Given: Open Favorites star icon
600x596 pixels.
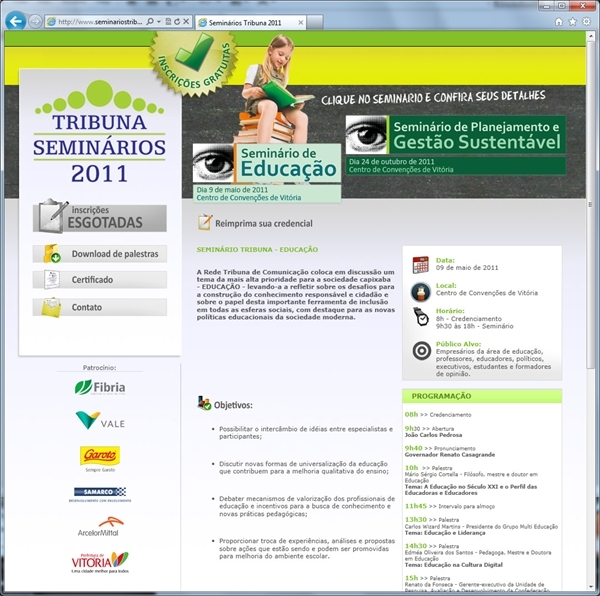Looking at the screenshot, I should [x=572, y=21].
